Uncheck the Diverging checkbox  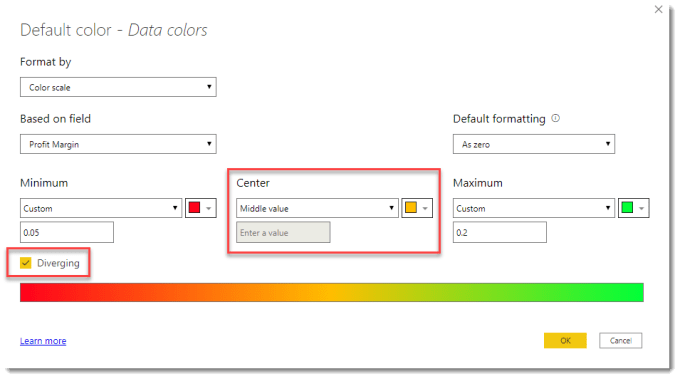[26, 263]
